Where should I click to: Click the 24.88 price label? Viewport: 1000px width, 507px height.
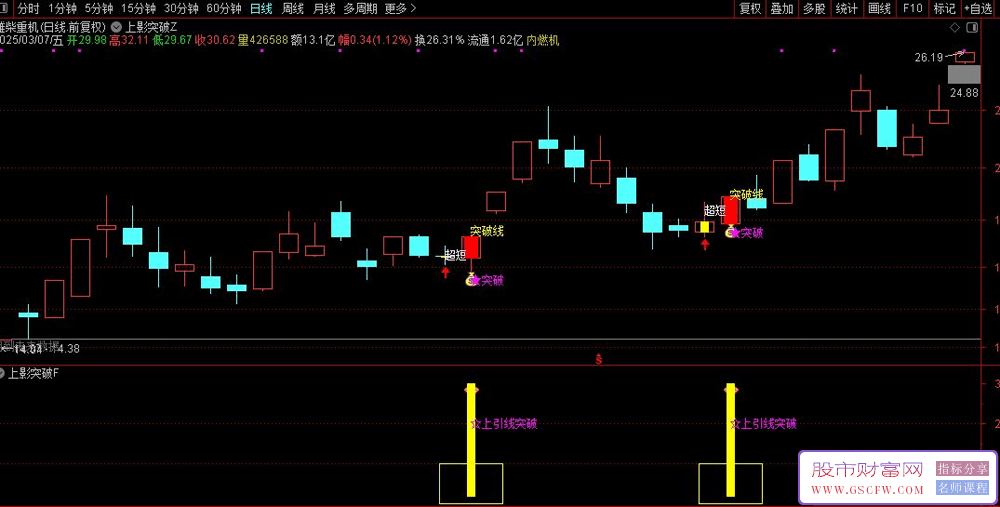pos(964,92)
